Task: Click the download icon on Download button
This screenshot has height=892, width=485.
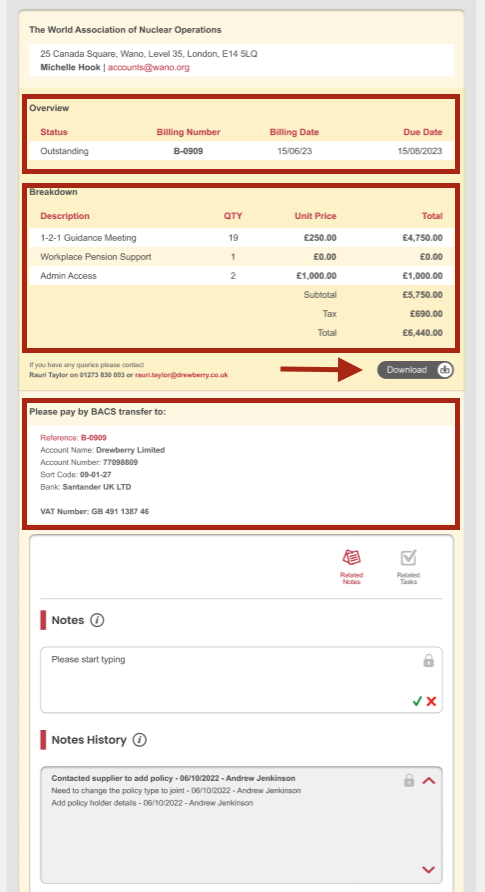Action: point(445,370)
